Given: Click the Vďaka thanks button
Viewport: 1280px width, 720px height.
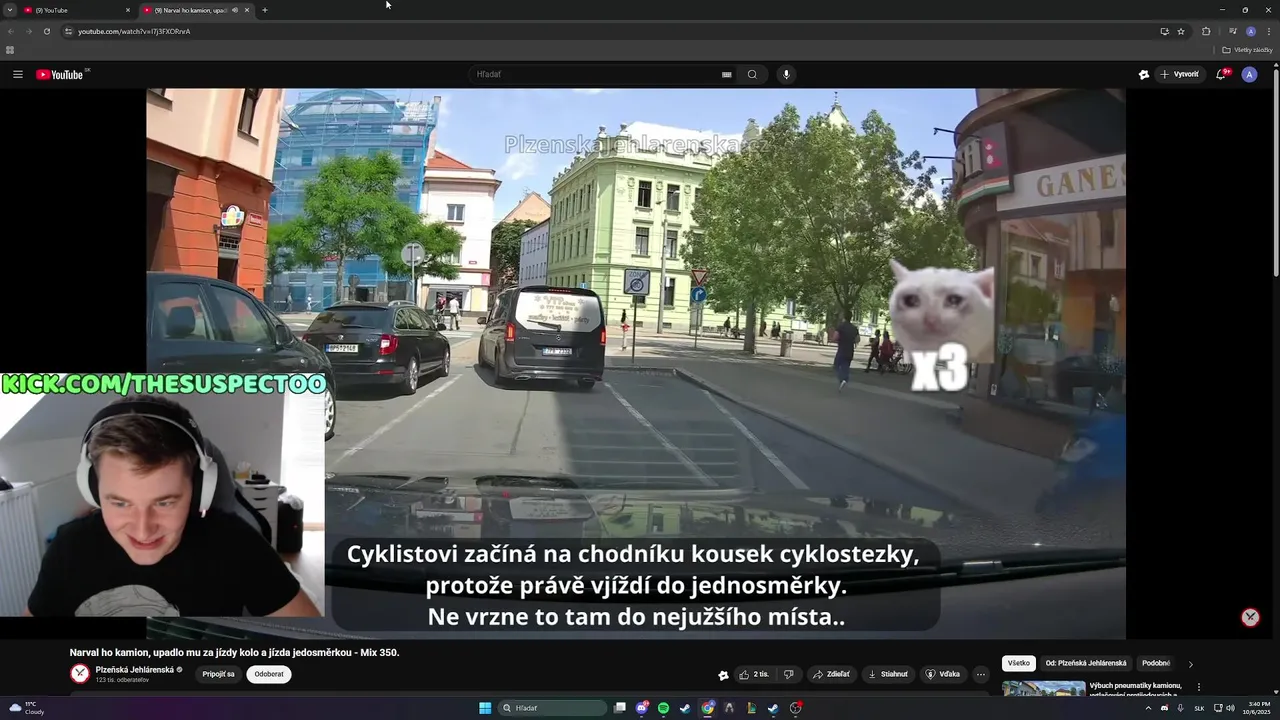Looking at the screenshot, I should click(x=942, y=674).
